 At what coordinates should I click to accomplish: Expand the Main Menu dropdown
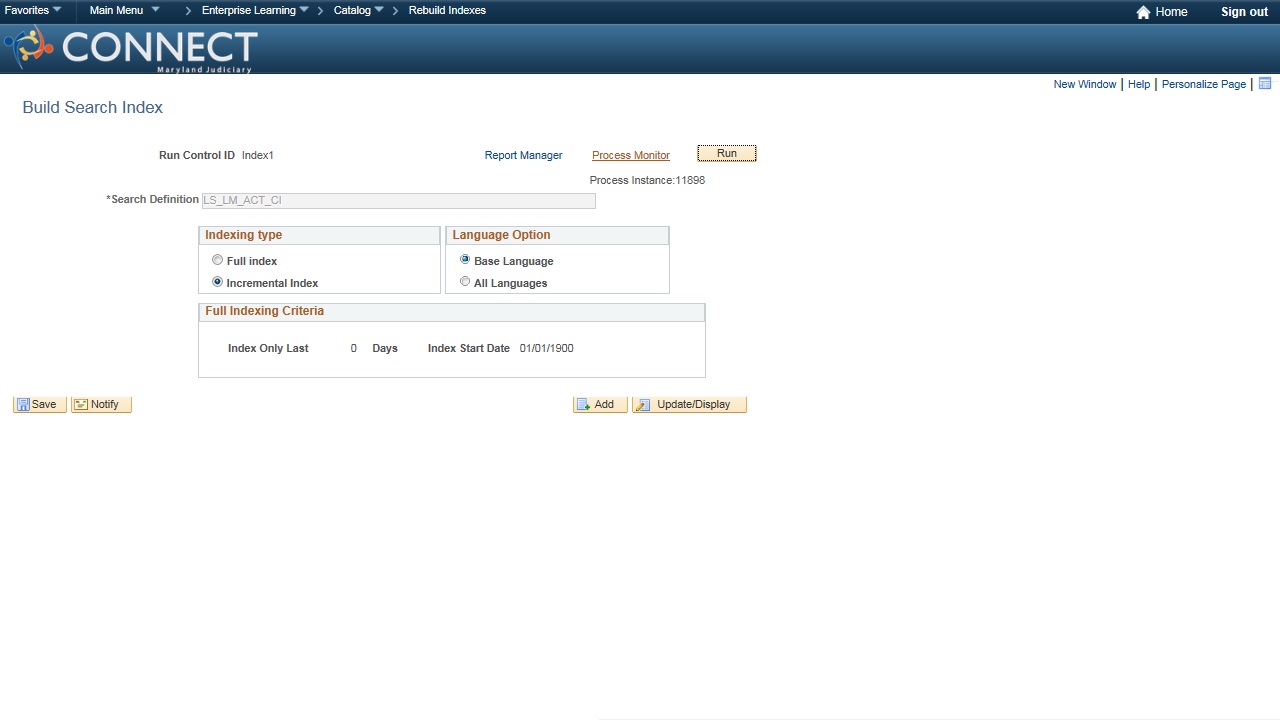[124, 10]
